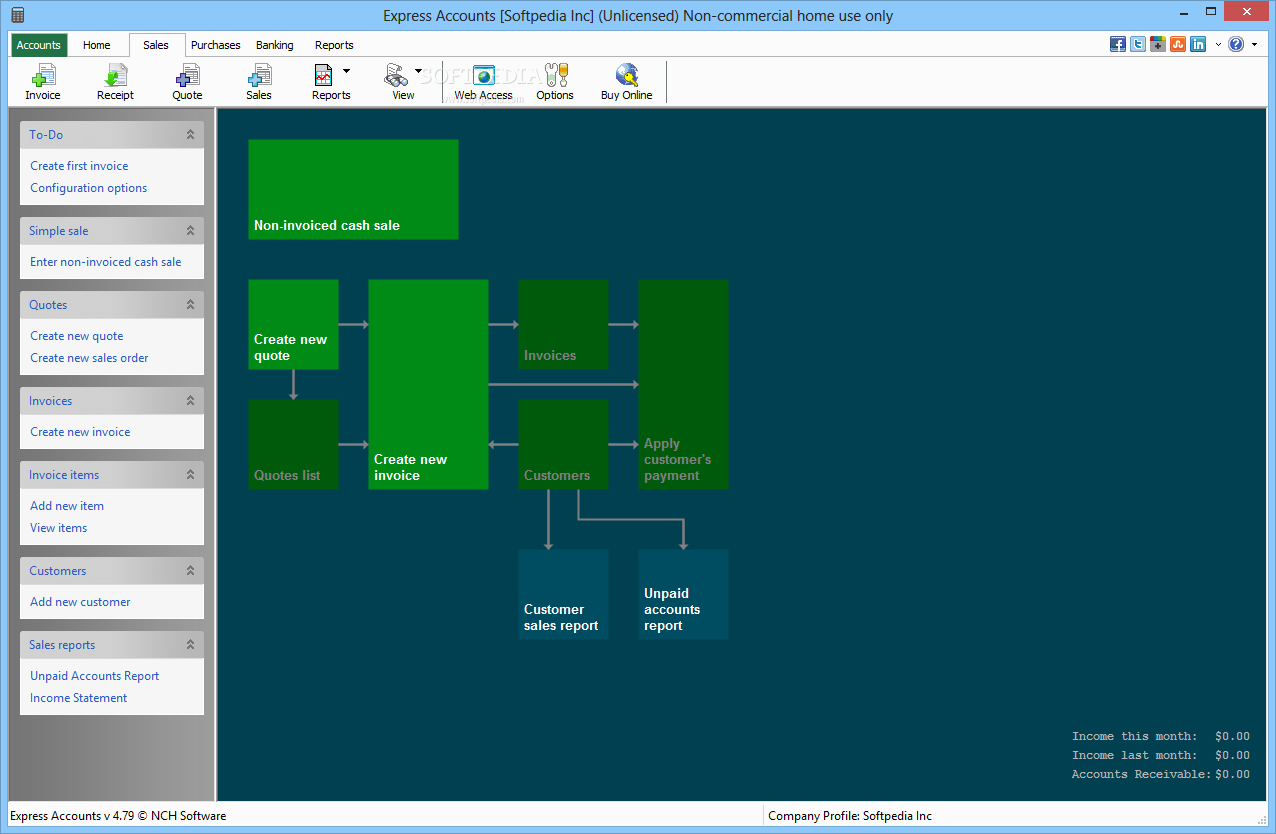
Task: Click Apply customer's payment tile
Action: click(683, 384)
